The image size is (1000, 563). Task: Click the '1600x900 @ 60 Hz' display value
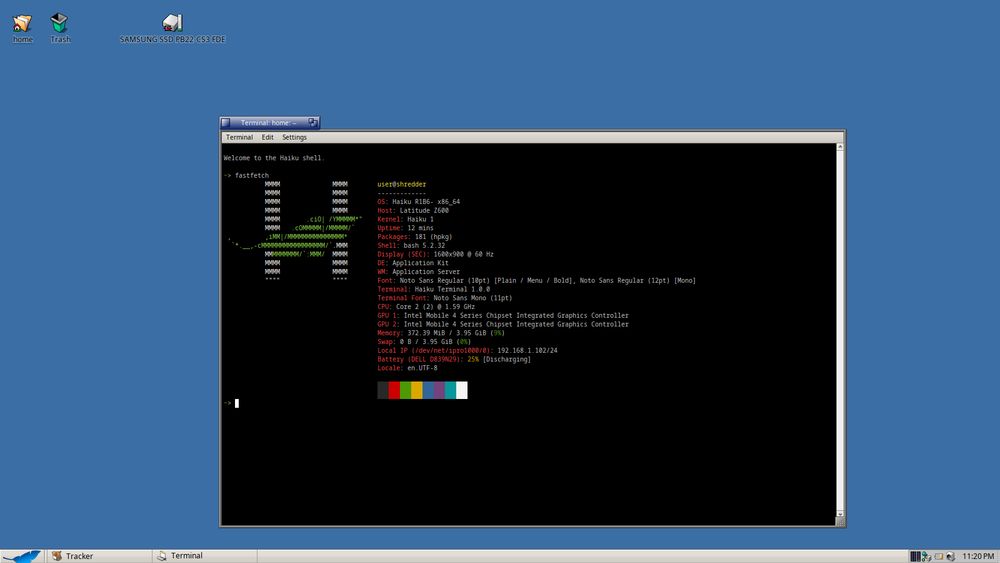464,254
